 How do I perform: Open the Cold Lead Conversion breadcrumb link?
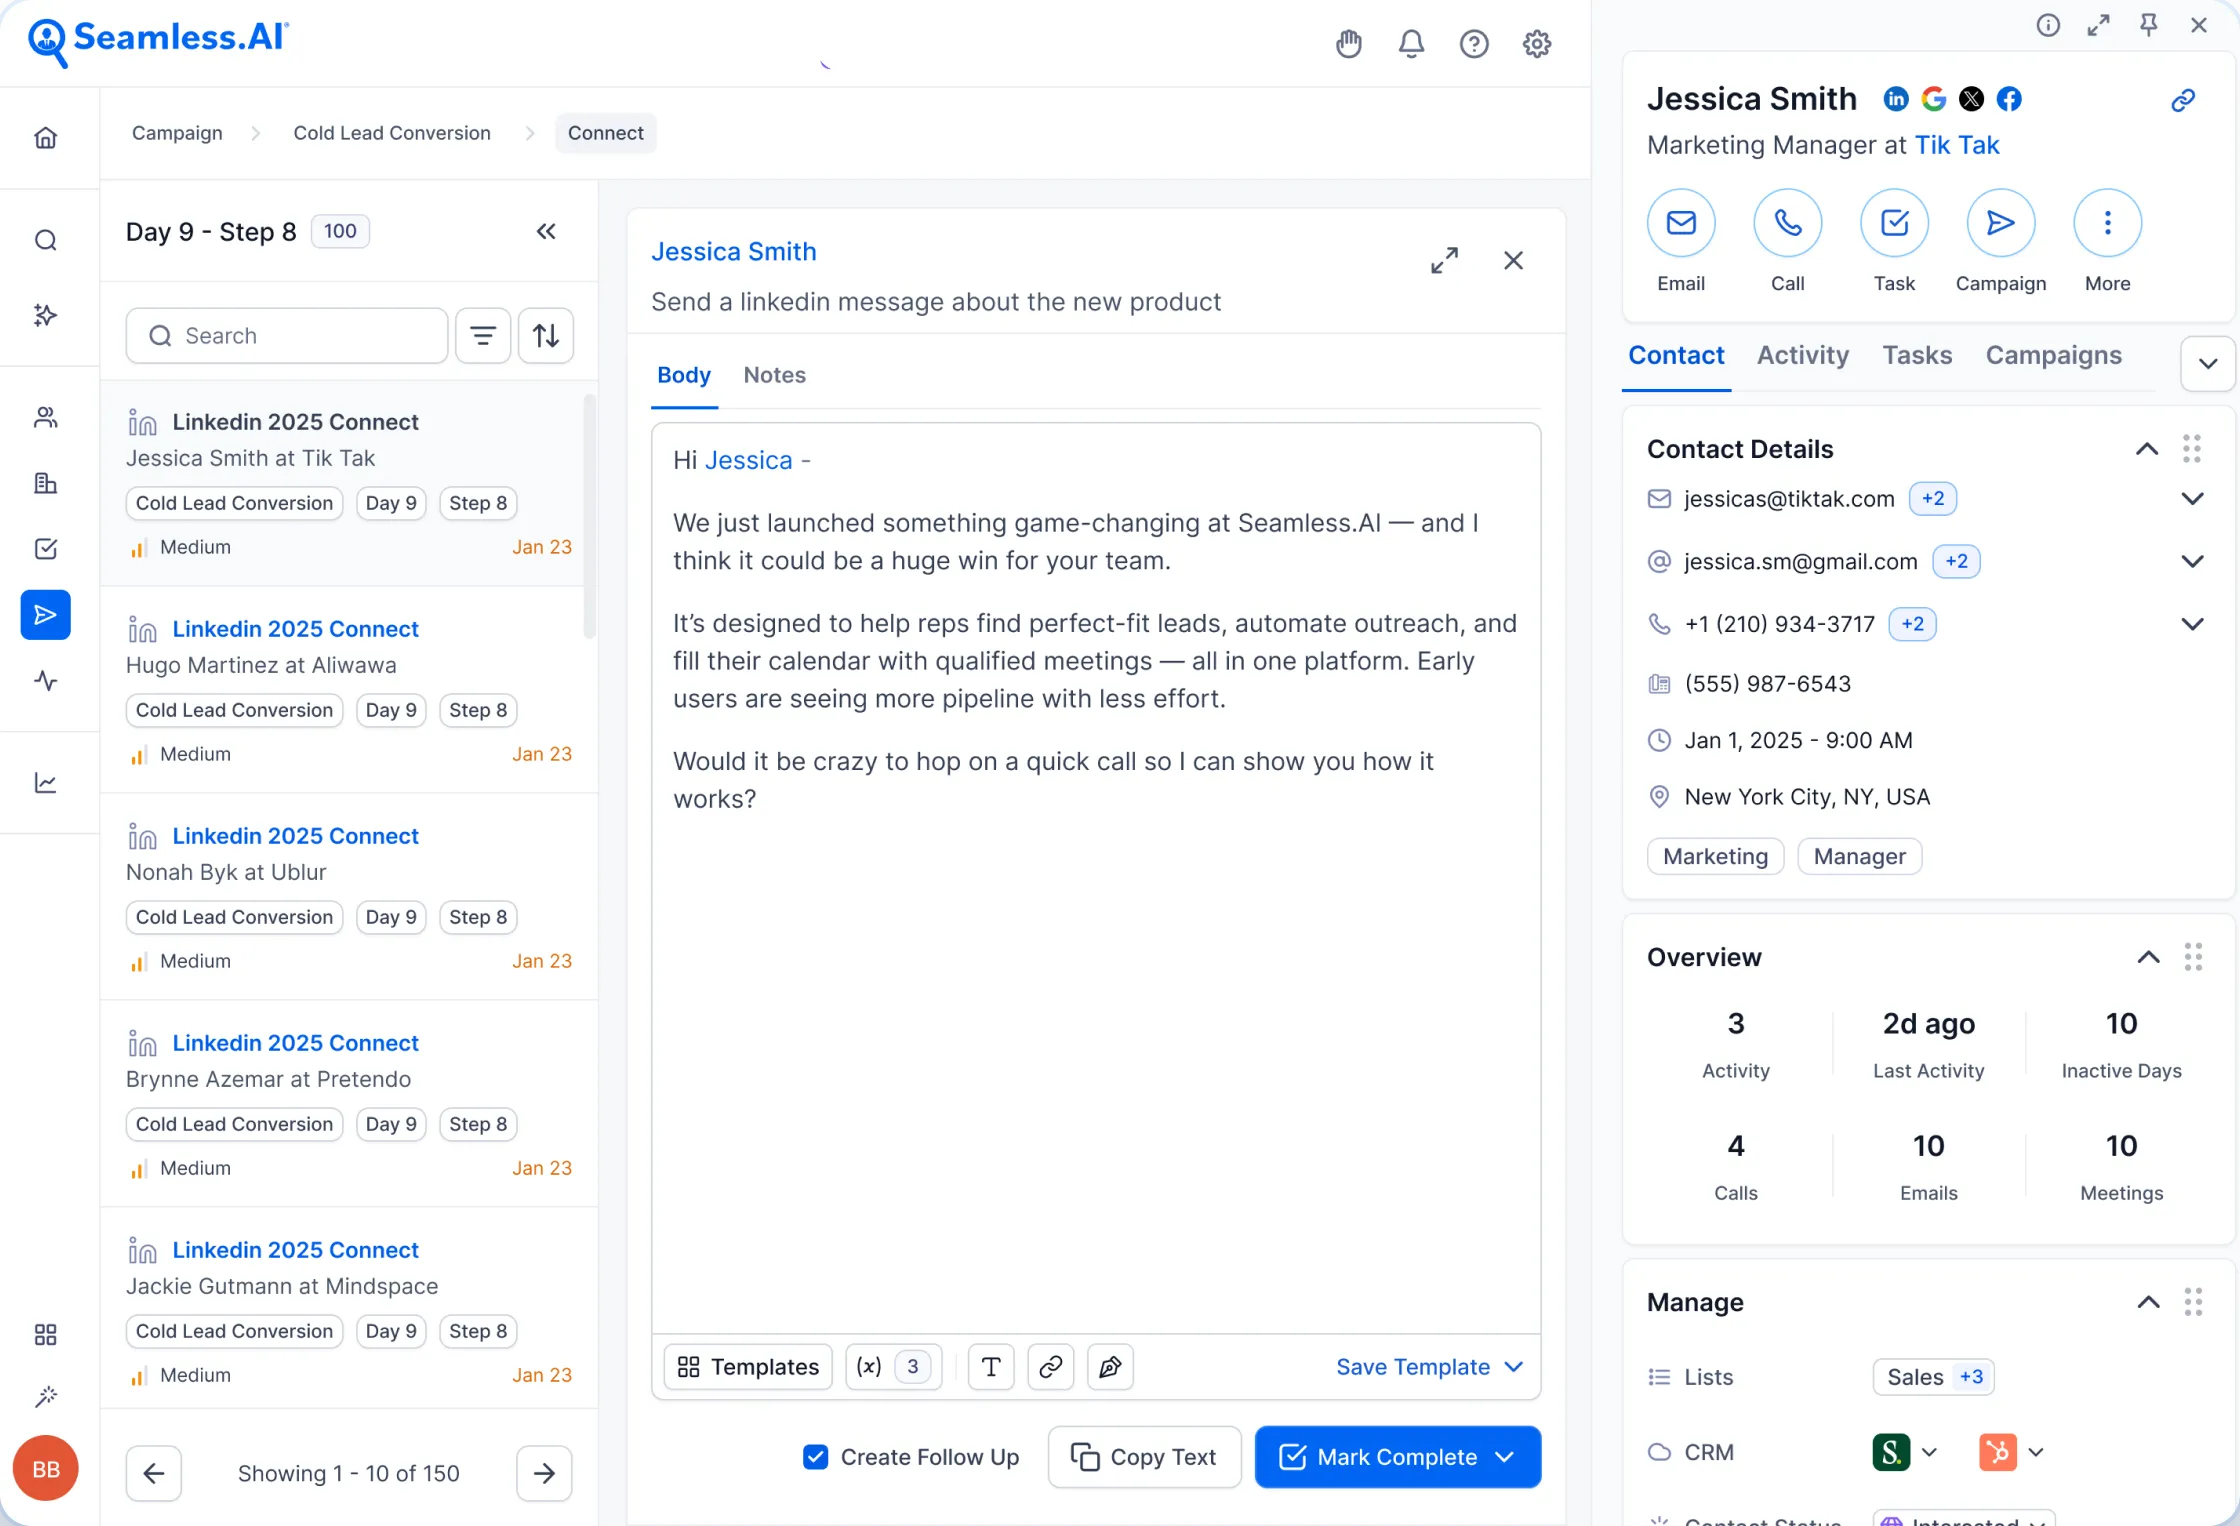coord(391,132)
